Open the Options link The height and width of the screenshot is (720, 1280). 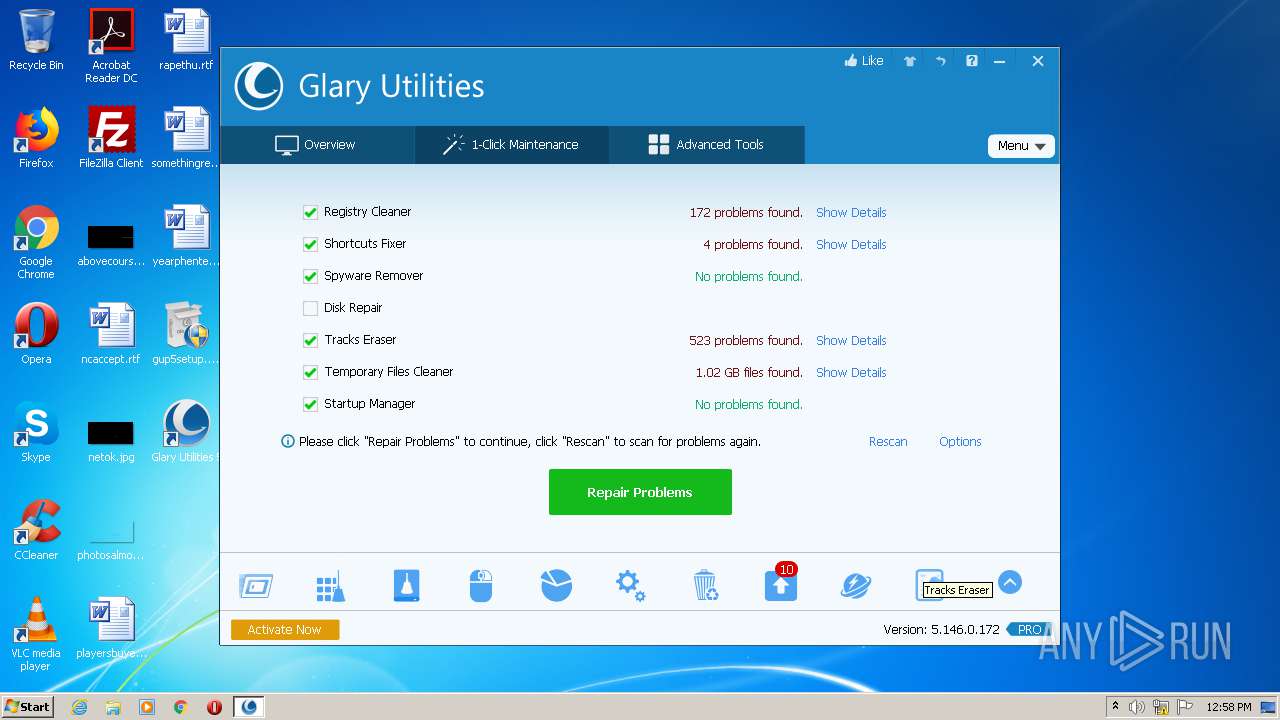tap(960, 441)
